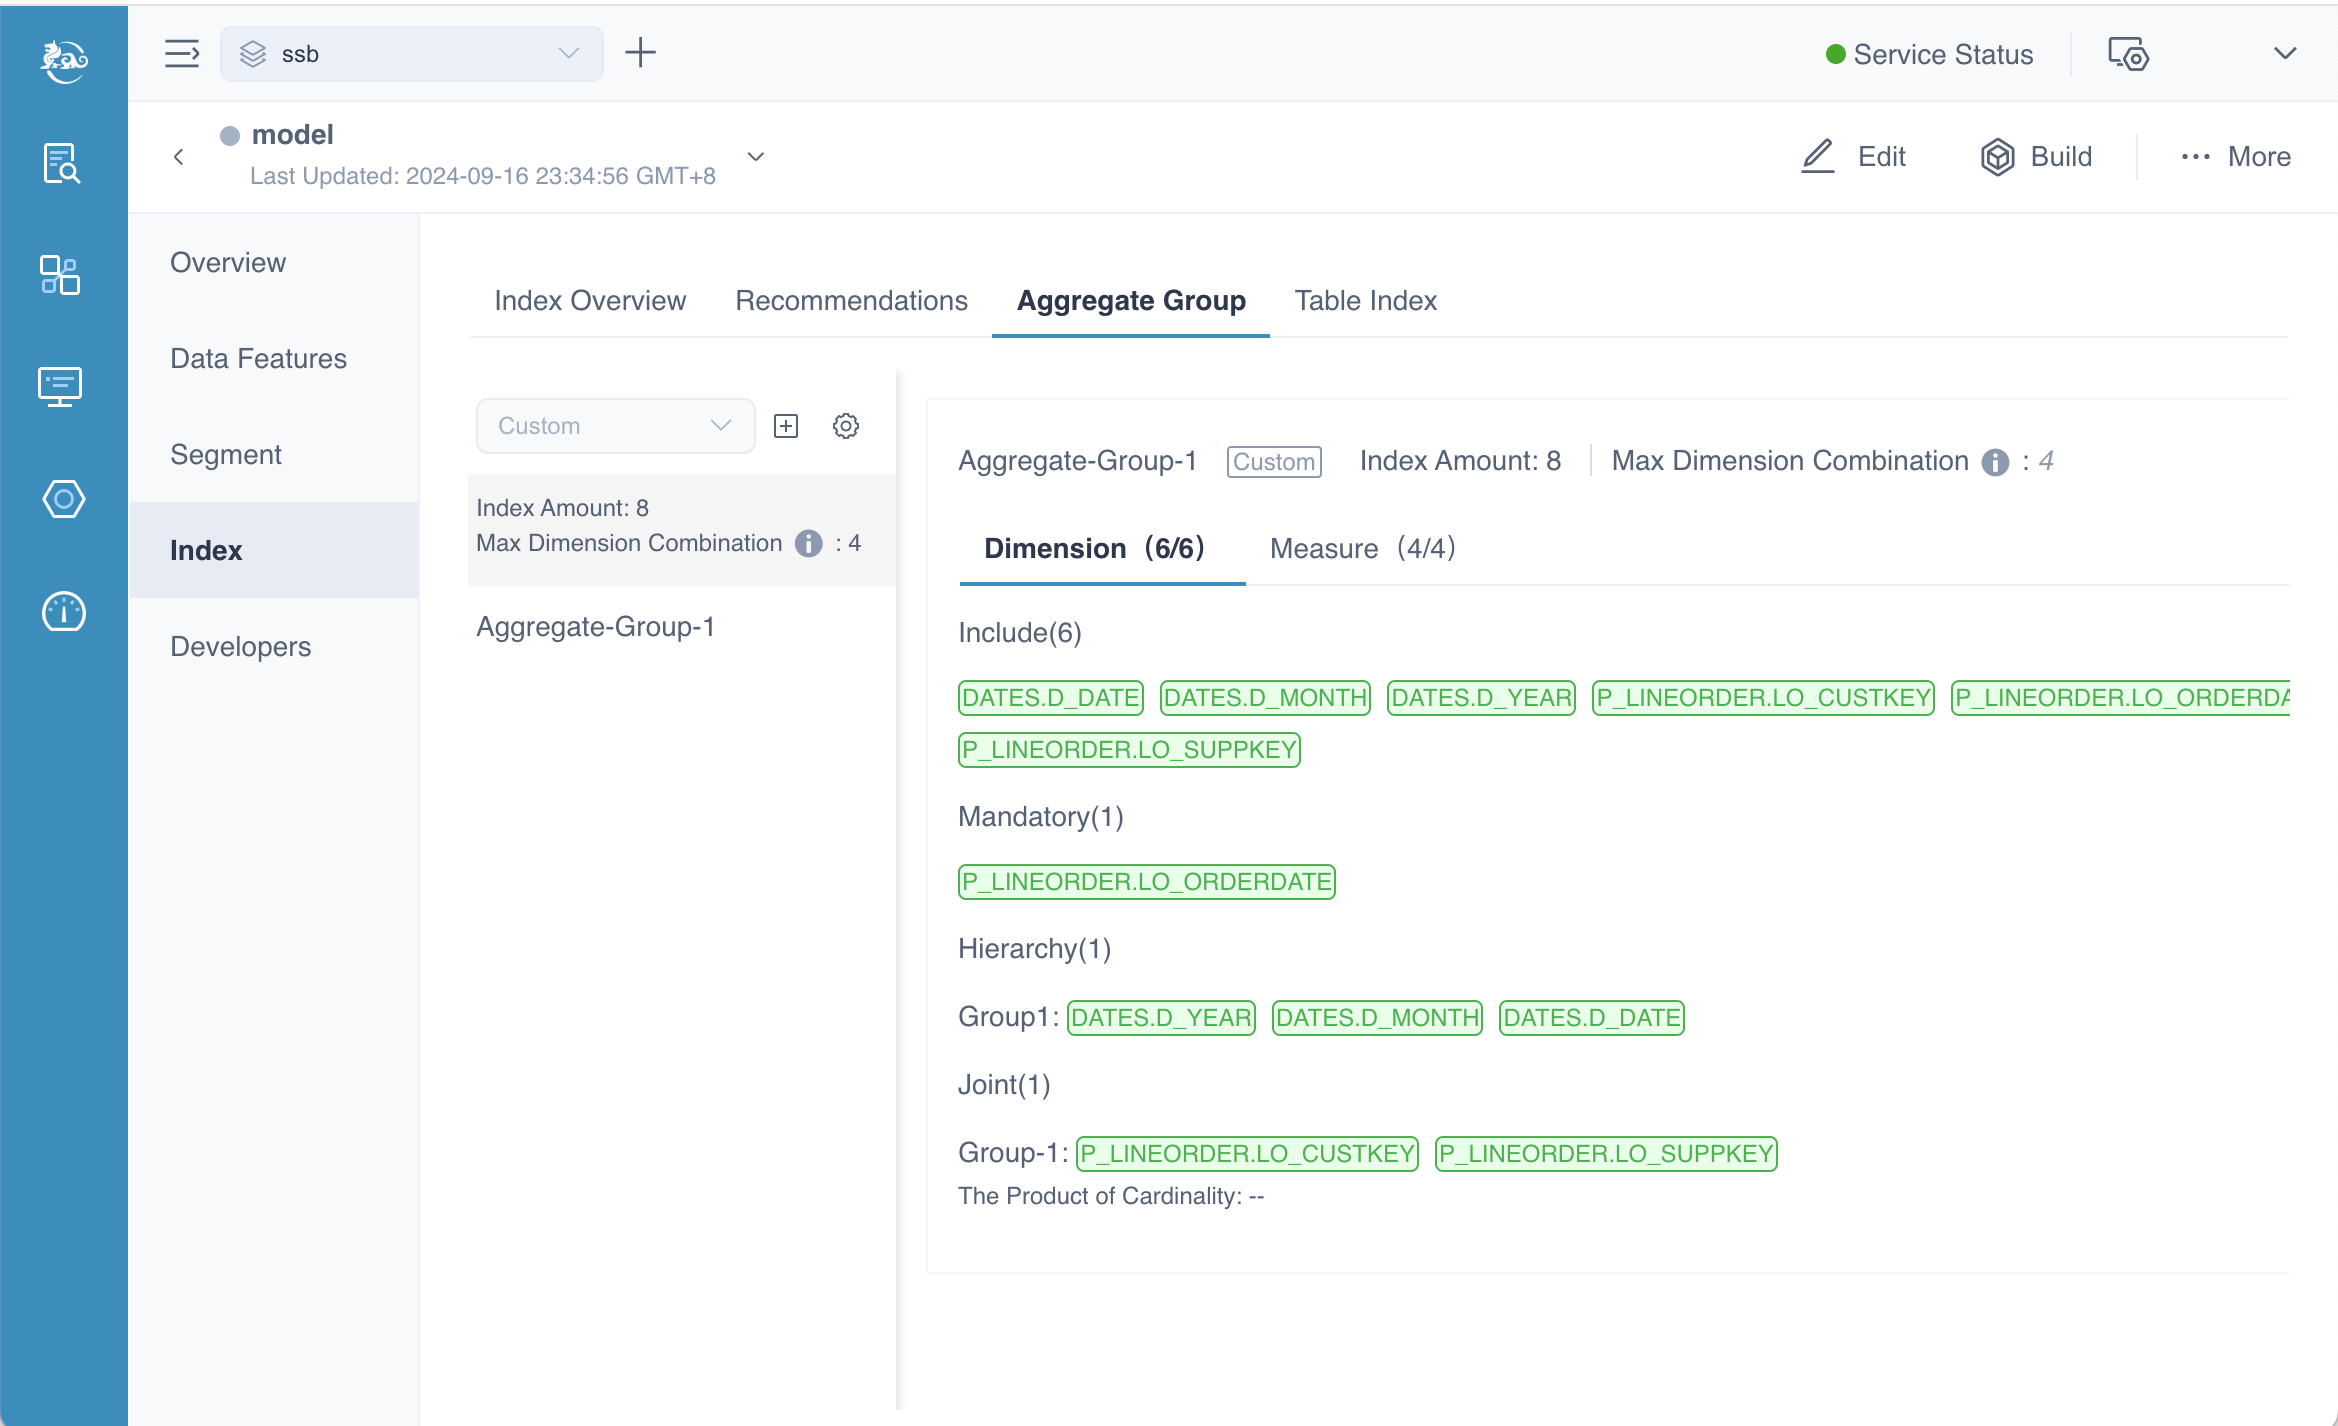Viewport: 2338px width, 1426px height.
Task: Collapse the sidebar with hamburger icon
Action: [x=182, y=53]
